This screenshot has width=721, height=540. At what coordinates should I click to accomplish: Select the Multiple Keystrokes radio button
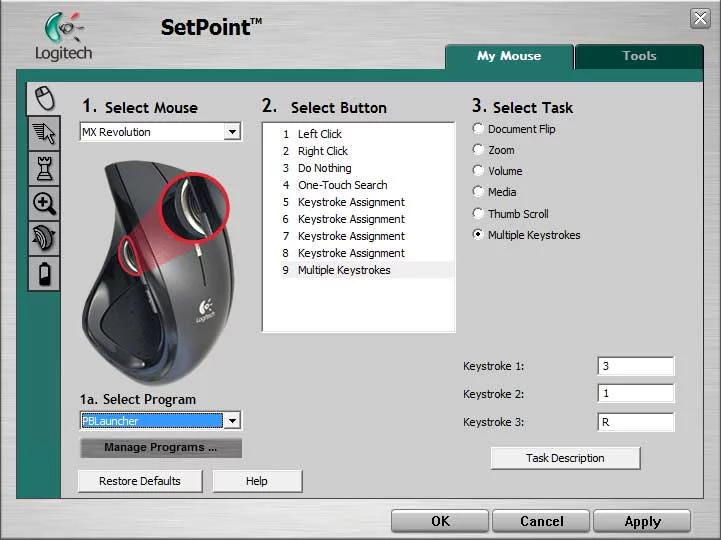click(478, 235)
